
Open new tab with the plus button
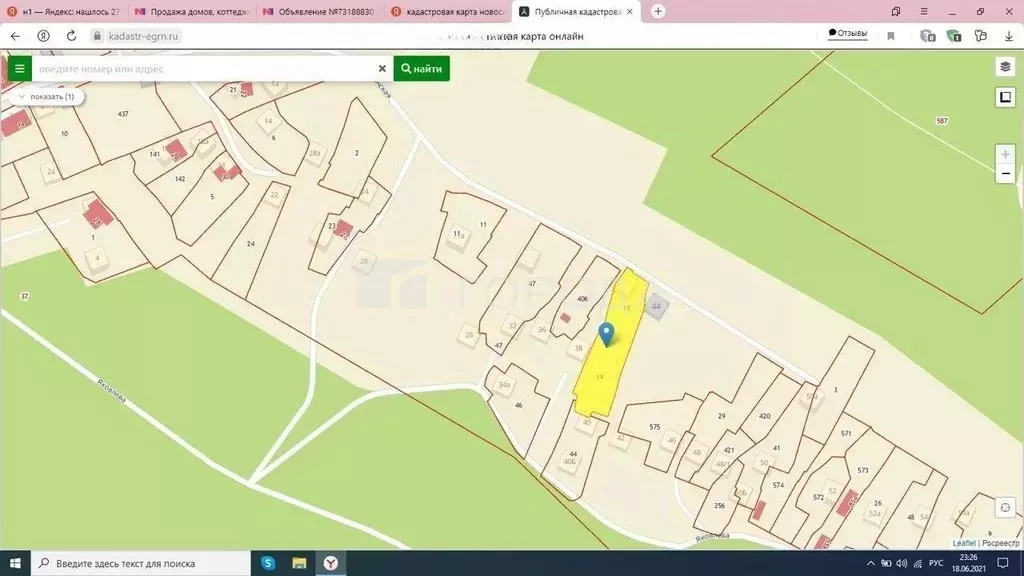(x=657, y=11)
